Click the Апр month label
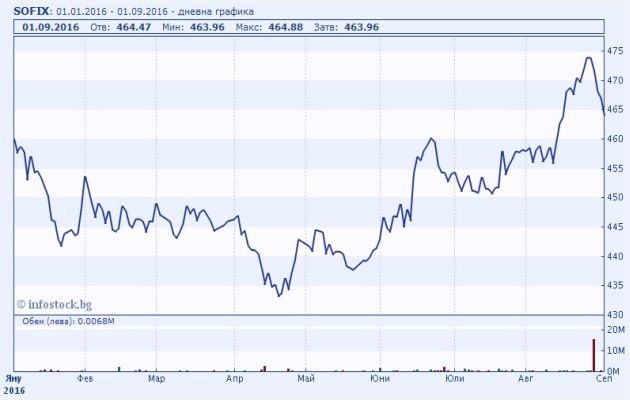Screen dimensions: 630x400 click(235, 379)
